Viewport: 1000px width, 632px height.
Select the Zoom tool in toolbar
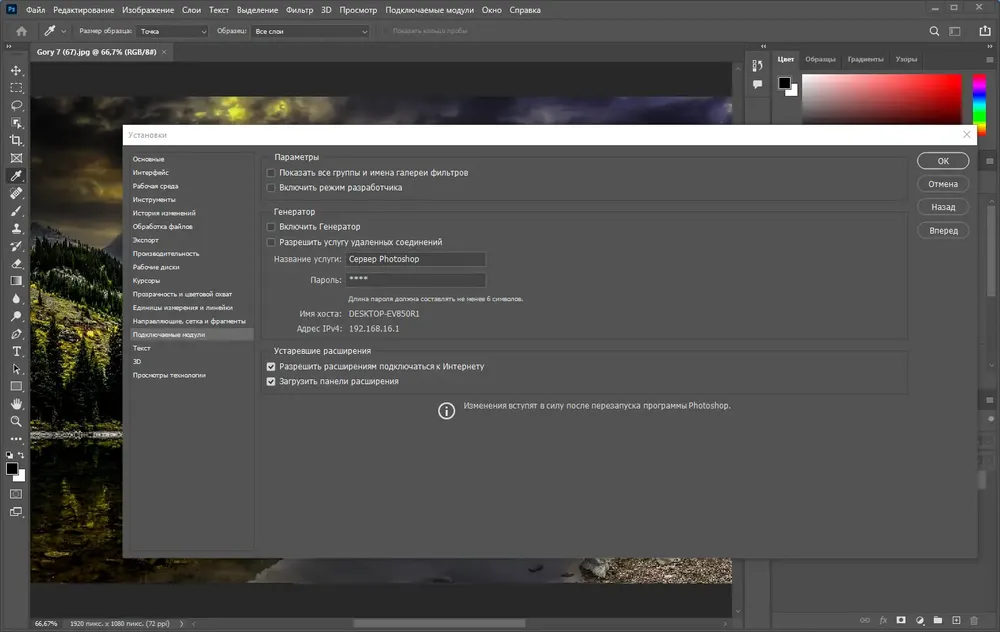pyautogui.click(x=17, y=422)
